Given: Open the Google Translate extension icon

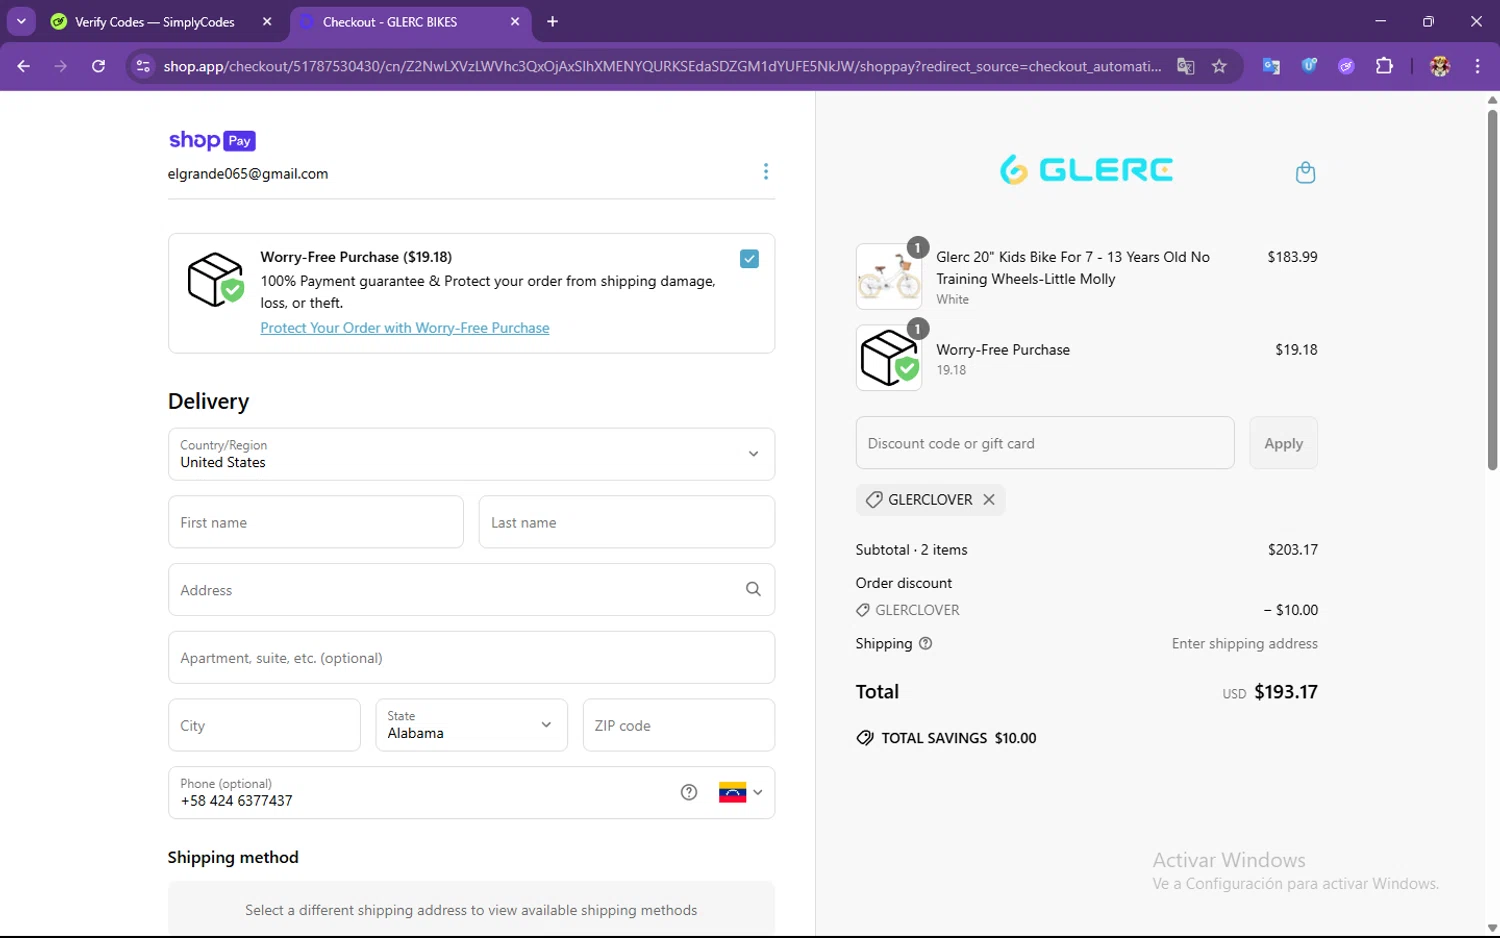Looking at the screenshot, I should coord(1271,66).
